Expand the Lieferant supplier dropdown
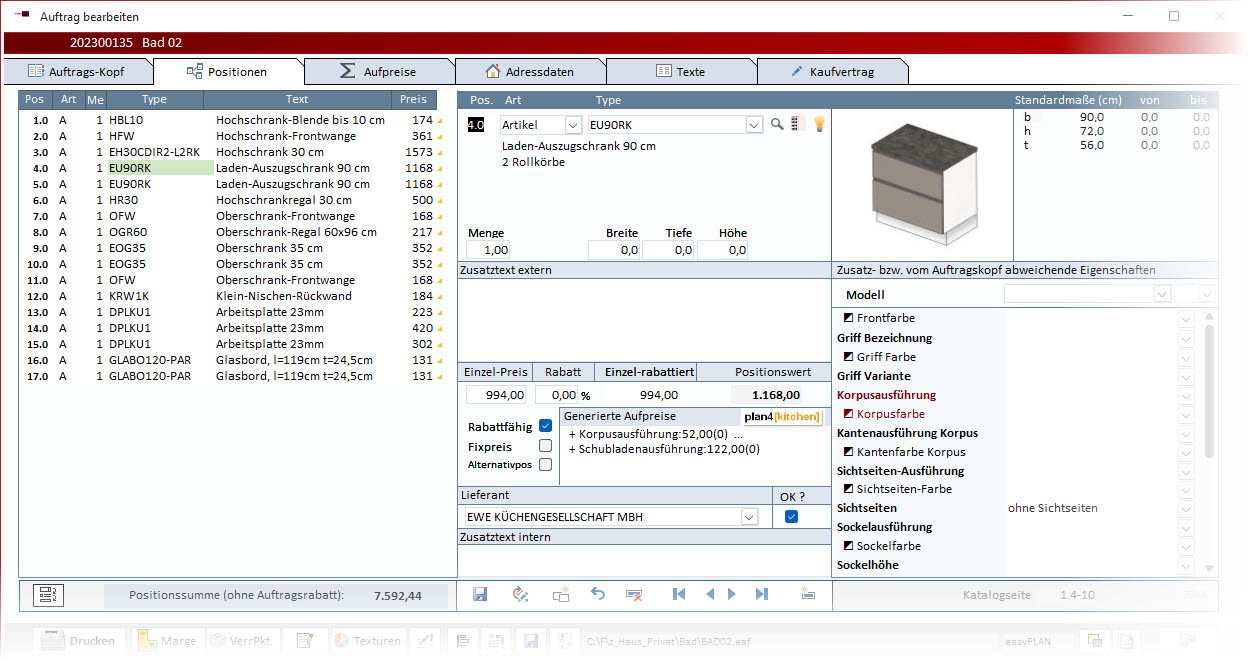 tap(748, 517)
